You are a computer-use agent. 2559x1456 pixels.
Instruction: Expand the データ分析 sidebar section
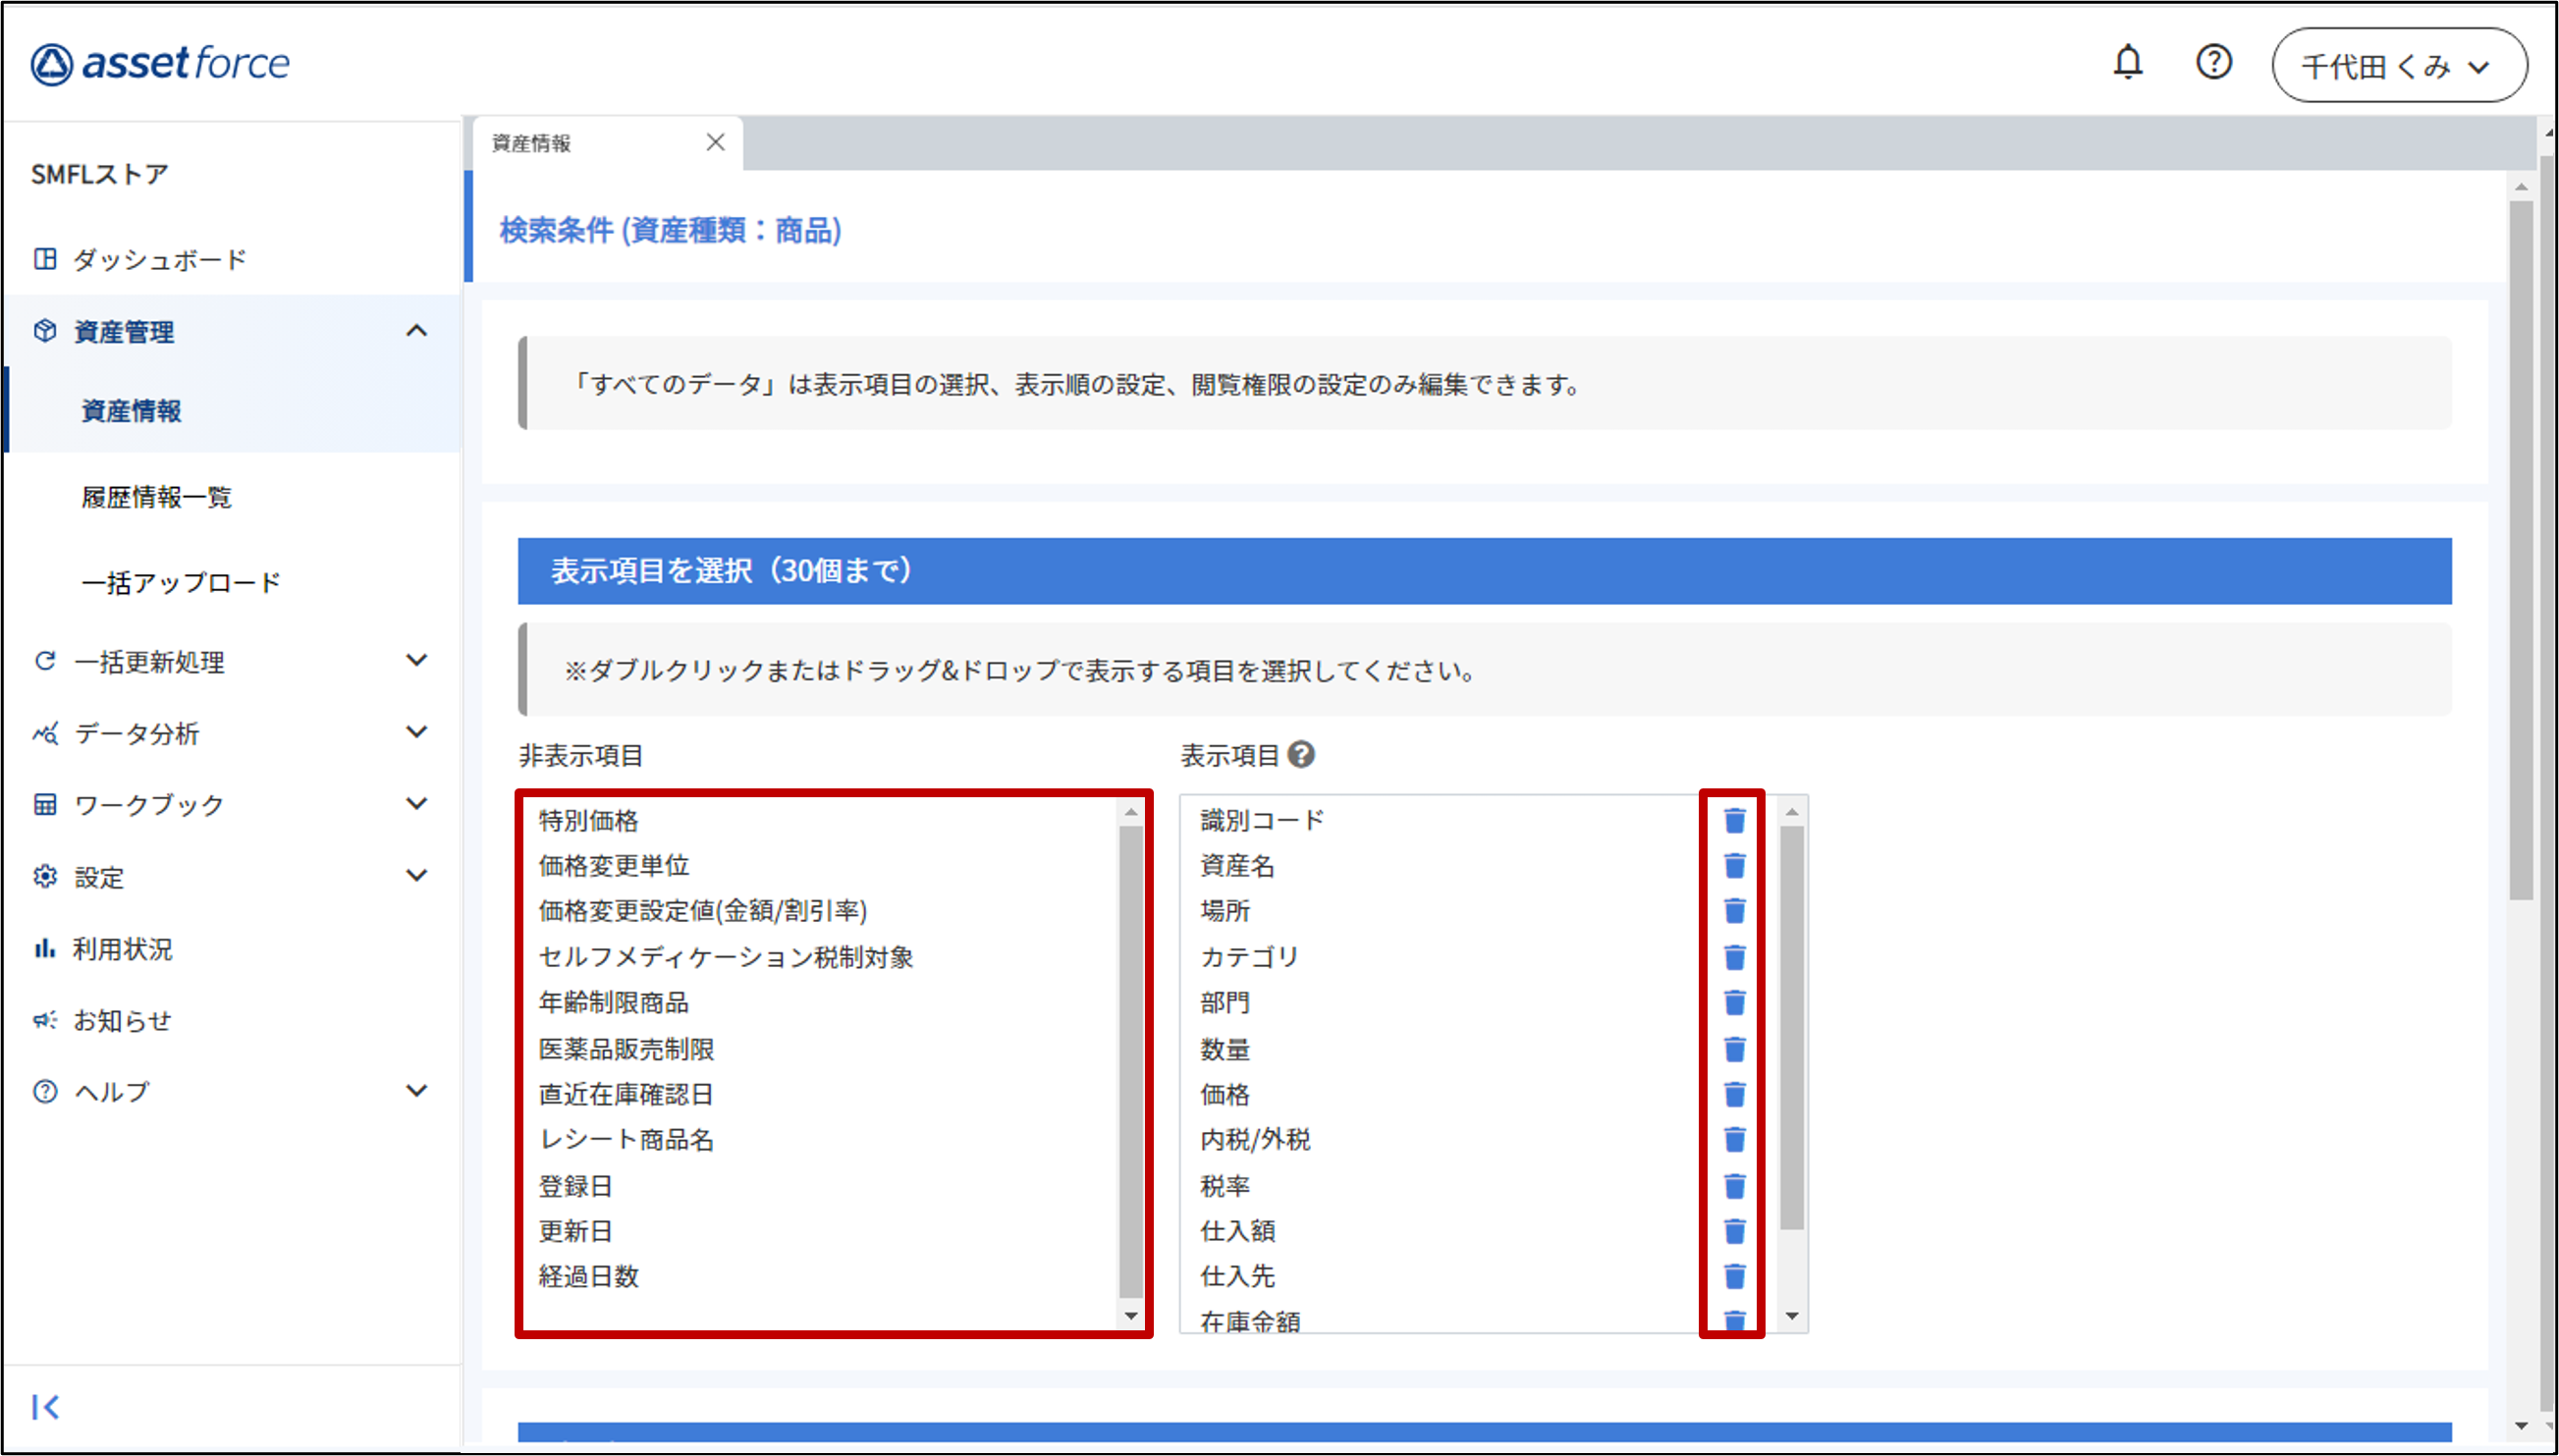point(417,732)
